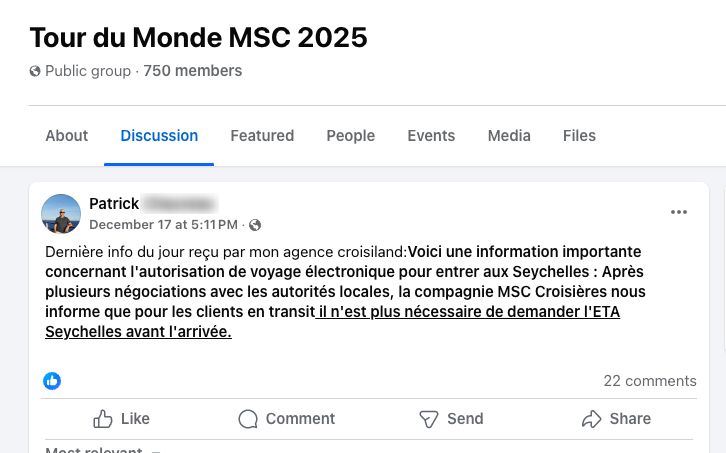Click the December 17 post timestamp
The height and width of the screenshot is (453, 726).
(x=163, y=225)
